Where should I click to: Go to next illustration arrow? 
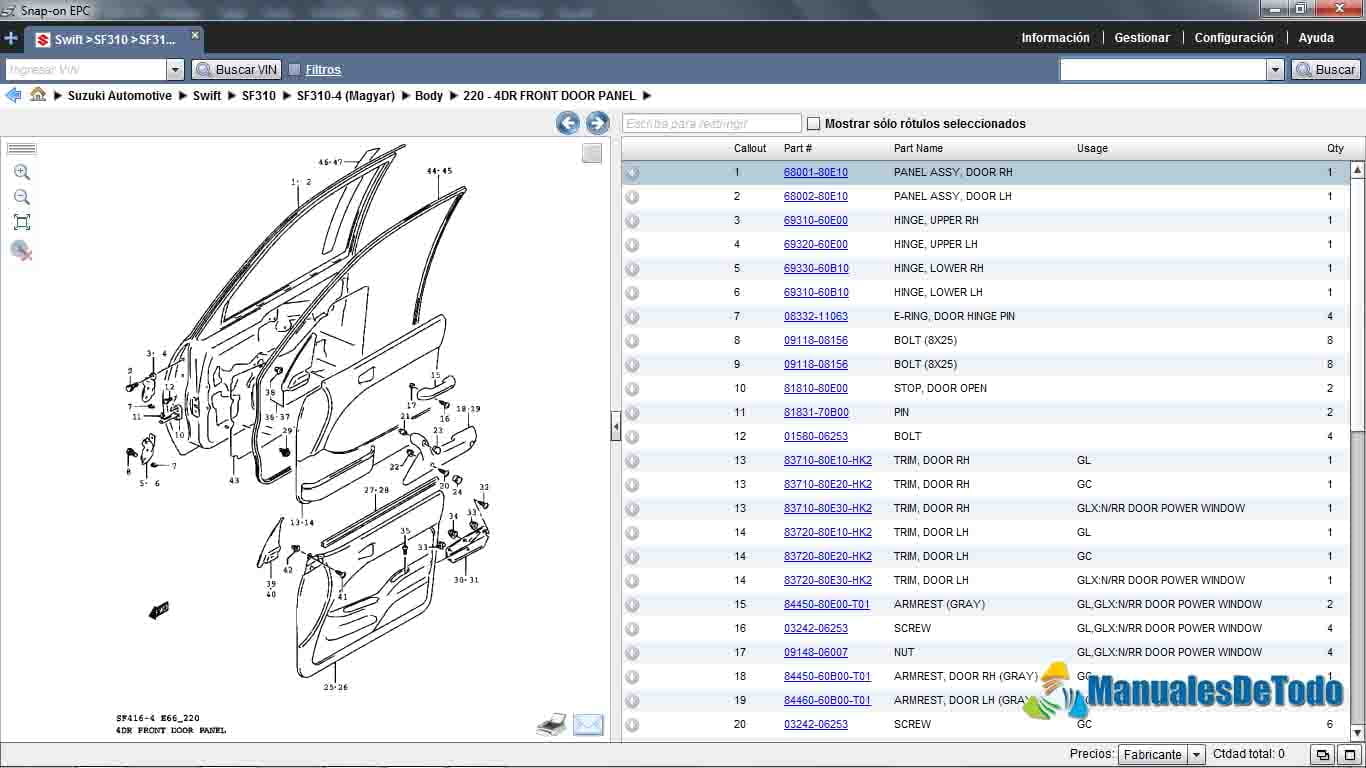pyautogui.click(x=597, y=123)
